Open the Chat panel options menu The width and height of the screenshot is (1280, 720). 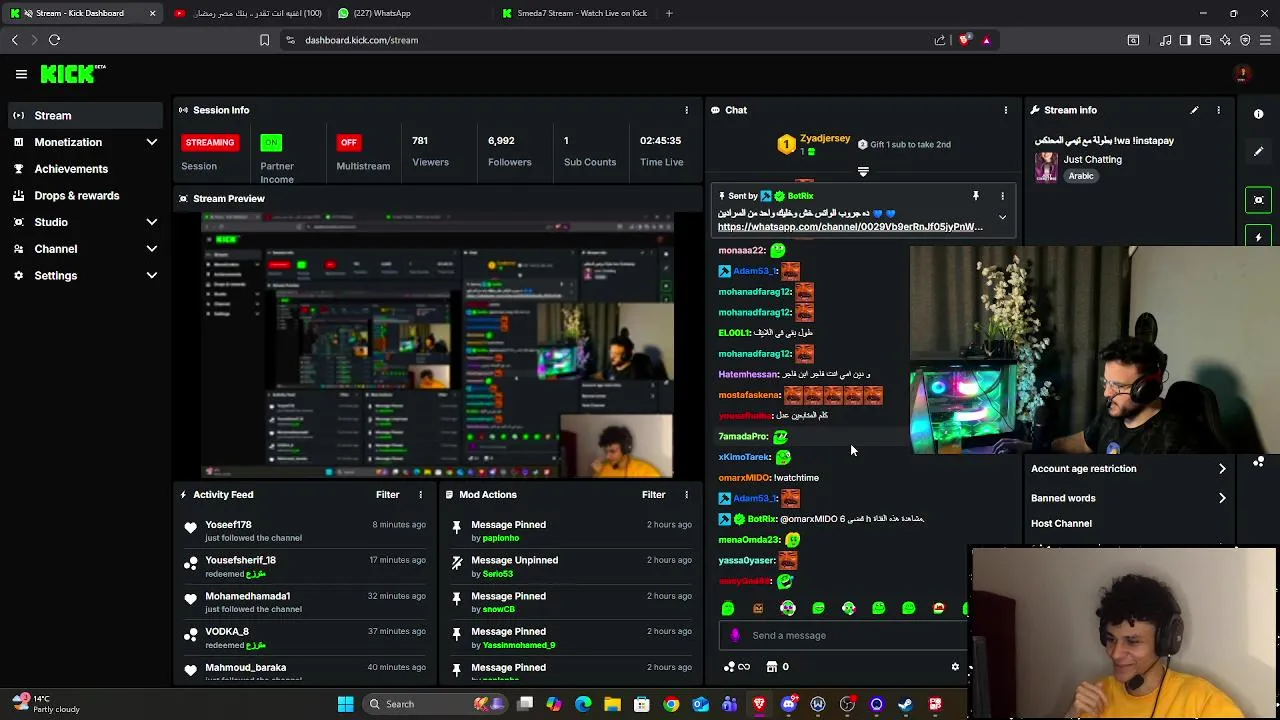pos(1006,110)
